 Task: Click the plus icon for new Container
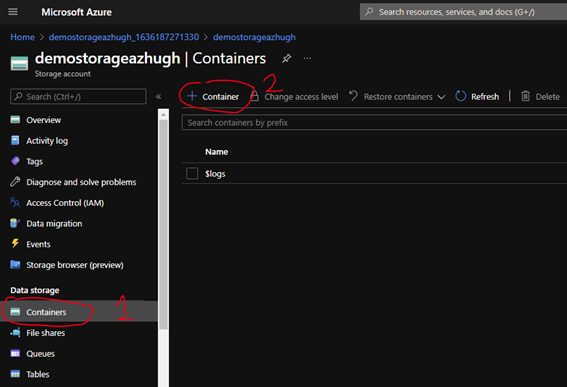192,96
